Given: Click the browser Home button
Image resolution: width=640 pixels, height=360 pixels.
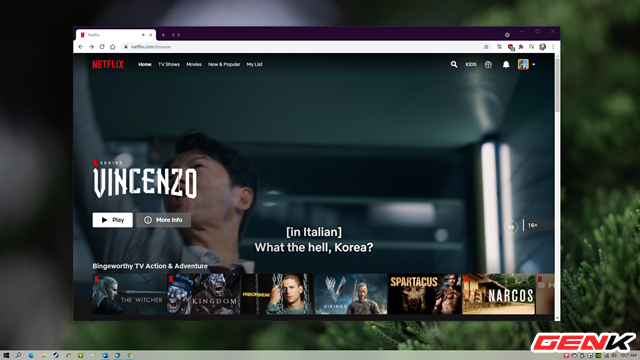Looking at the screenshot, I should pyautogui.click(x=113, y=47).
